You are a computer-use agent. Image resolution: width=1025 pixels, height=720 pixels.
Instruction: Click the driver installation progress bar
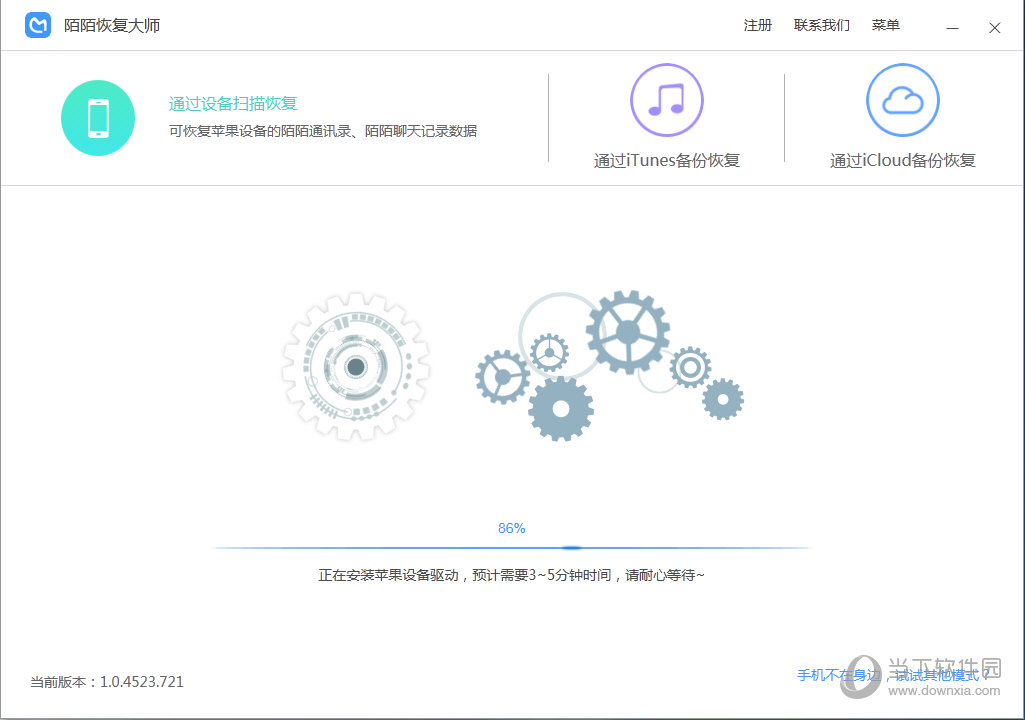coord(512,547)
